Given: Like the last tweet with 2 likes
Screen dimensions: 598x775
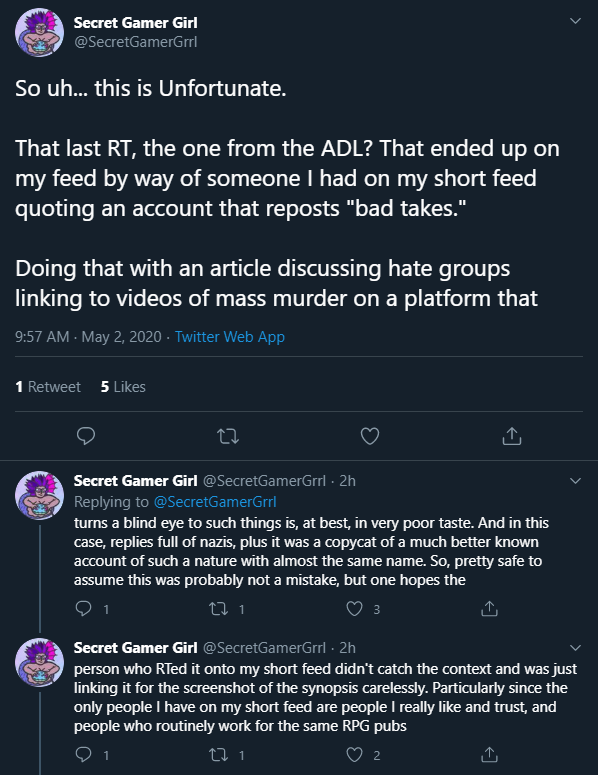Looking at the screenshot, I should pyautogui.click(x=354, y=755).
